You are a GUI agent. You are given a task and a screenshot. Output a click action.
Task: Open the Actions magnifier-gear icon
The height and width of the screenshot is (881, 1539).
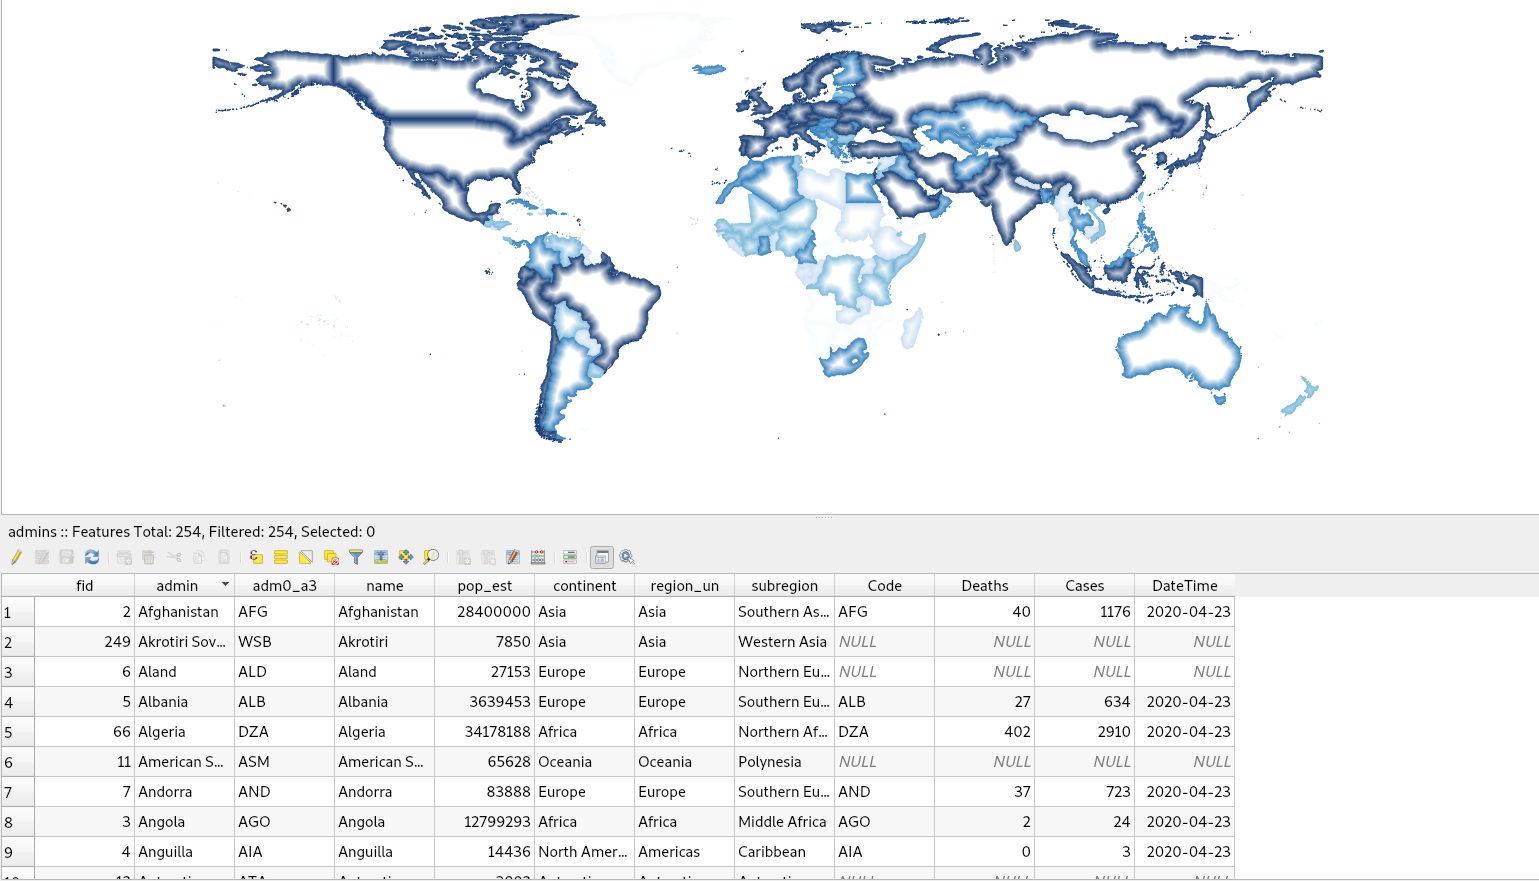pyautogui.click(x=627, y=557)
